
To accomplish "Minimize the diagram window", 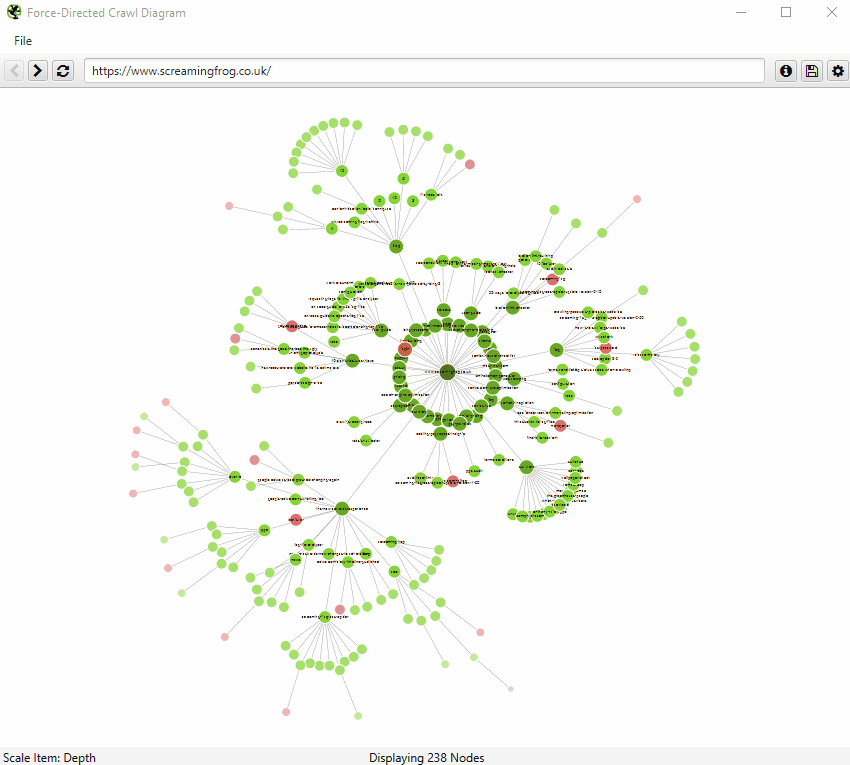I will (740, 12).
